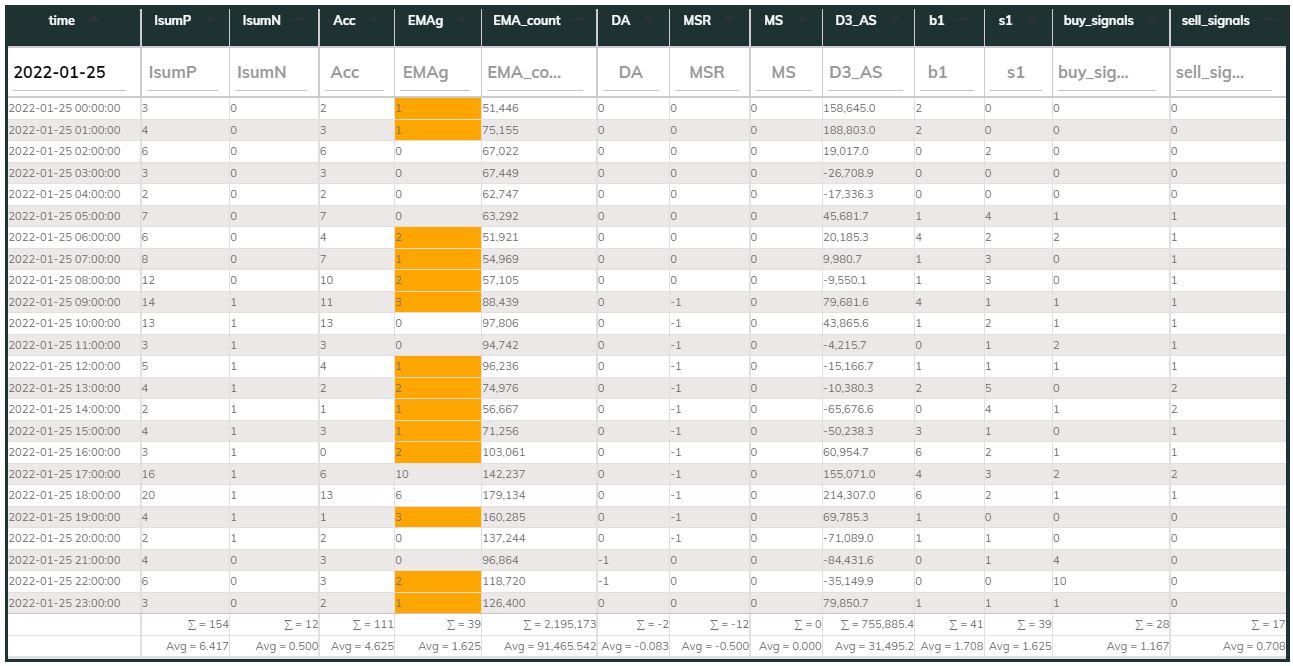
Task: Click the sort arrow beside b1 header
Action: 961,21
